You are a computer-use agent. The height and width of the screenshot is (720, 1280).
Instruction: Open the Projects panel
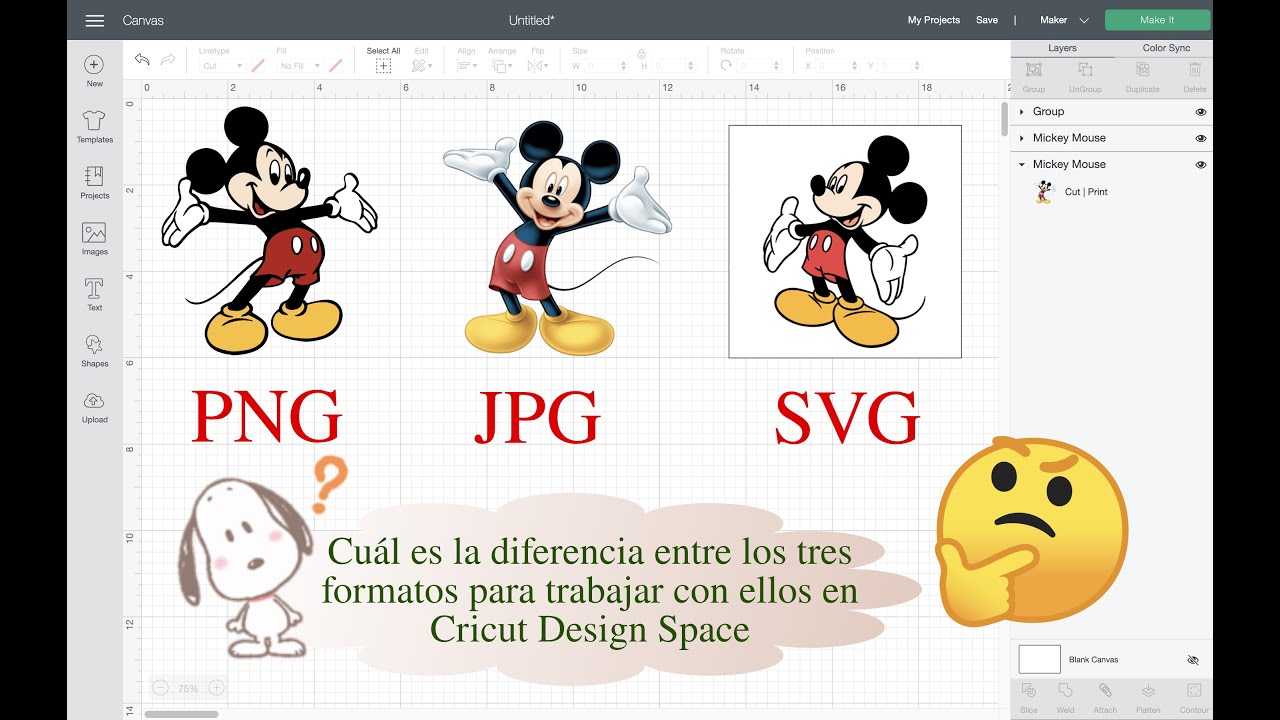[94, 183]
